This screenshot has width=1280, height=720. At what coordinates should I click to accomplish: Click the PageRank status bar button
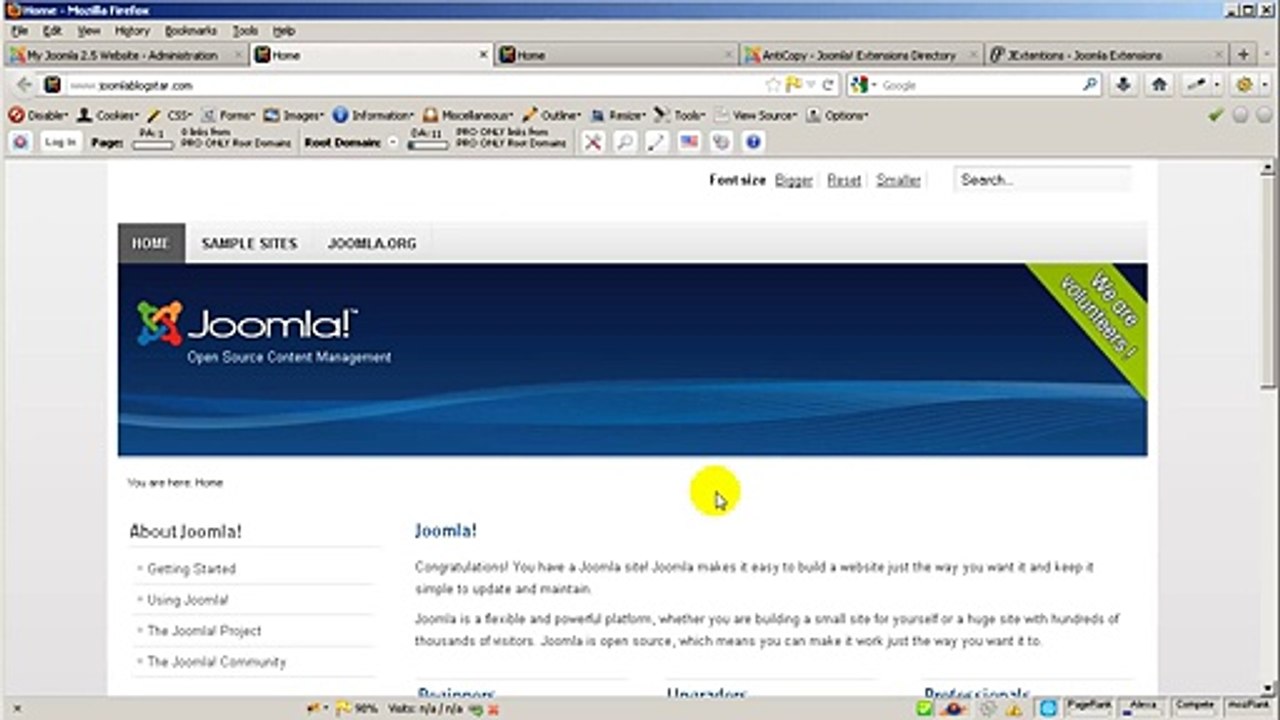pos(1088,706)
